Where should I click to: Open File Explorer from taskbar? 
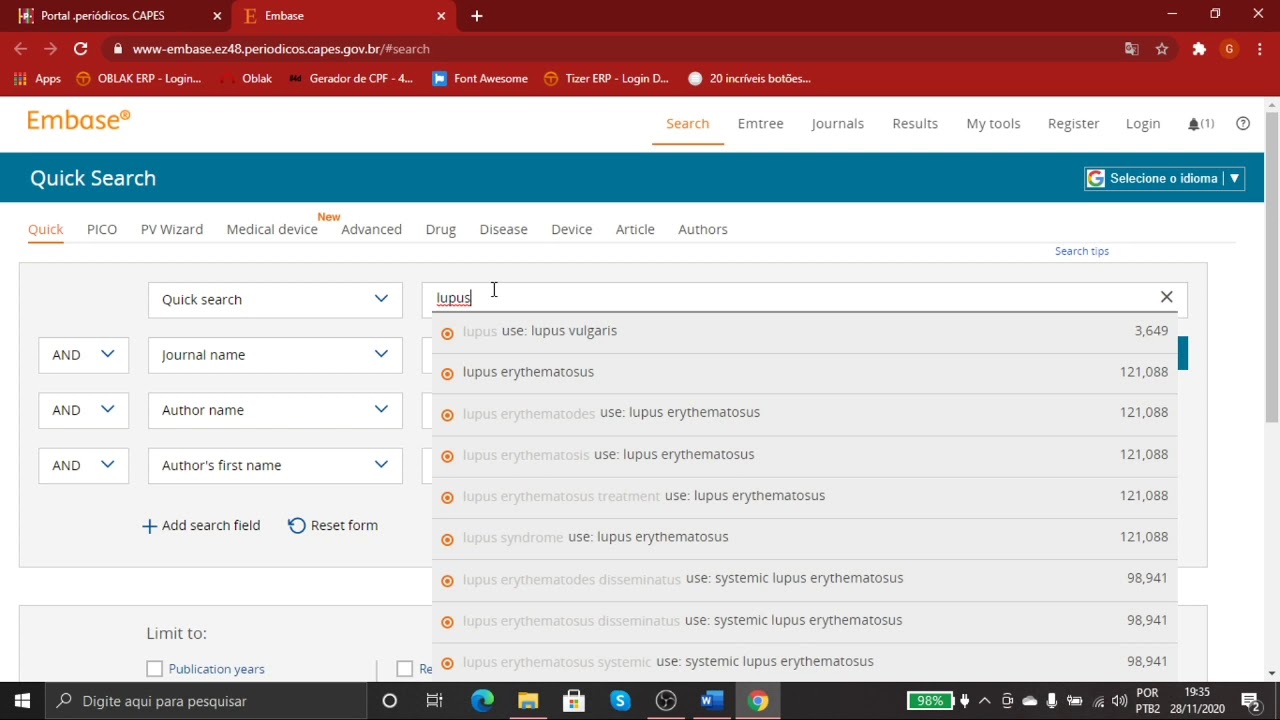tap(528, 701)
